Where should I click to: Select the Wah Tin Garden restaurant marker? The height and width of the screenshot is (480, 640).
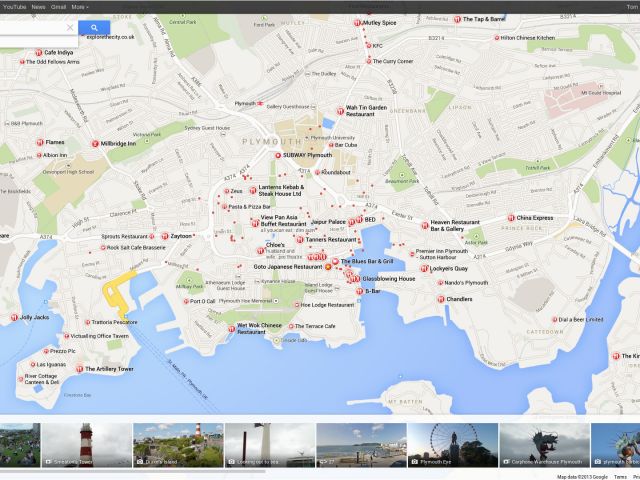(340, 111)
